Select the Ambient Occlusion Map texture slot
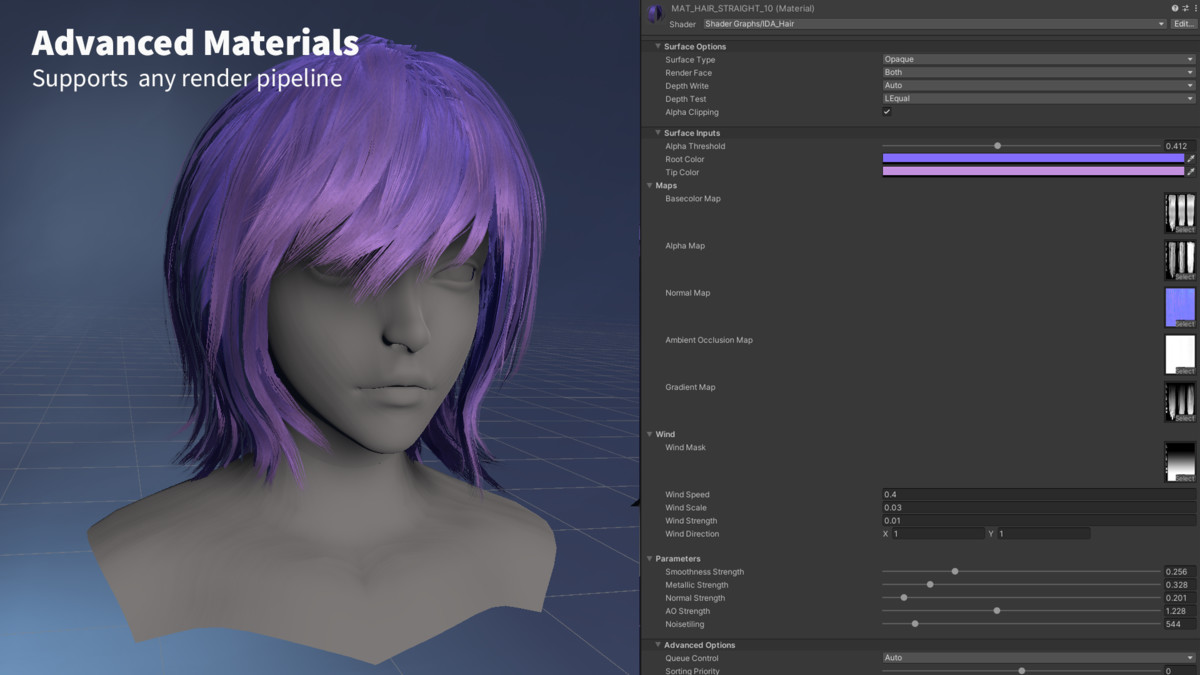The width and height of the screenshot is (1200, 675). [x=1180, y=354]
